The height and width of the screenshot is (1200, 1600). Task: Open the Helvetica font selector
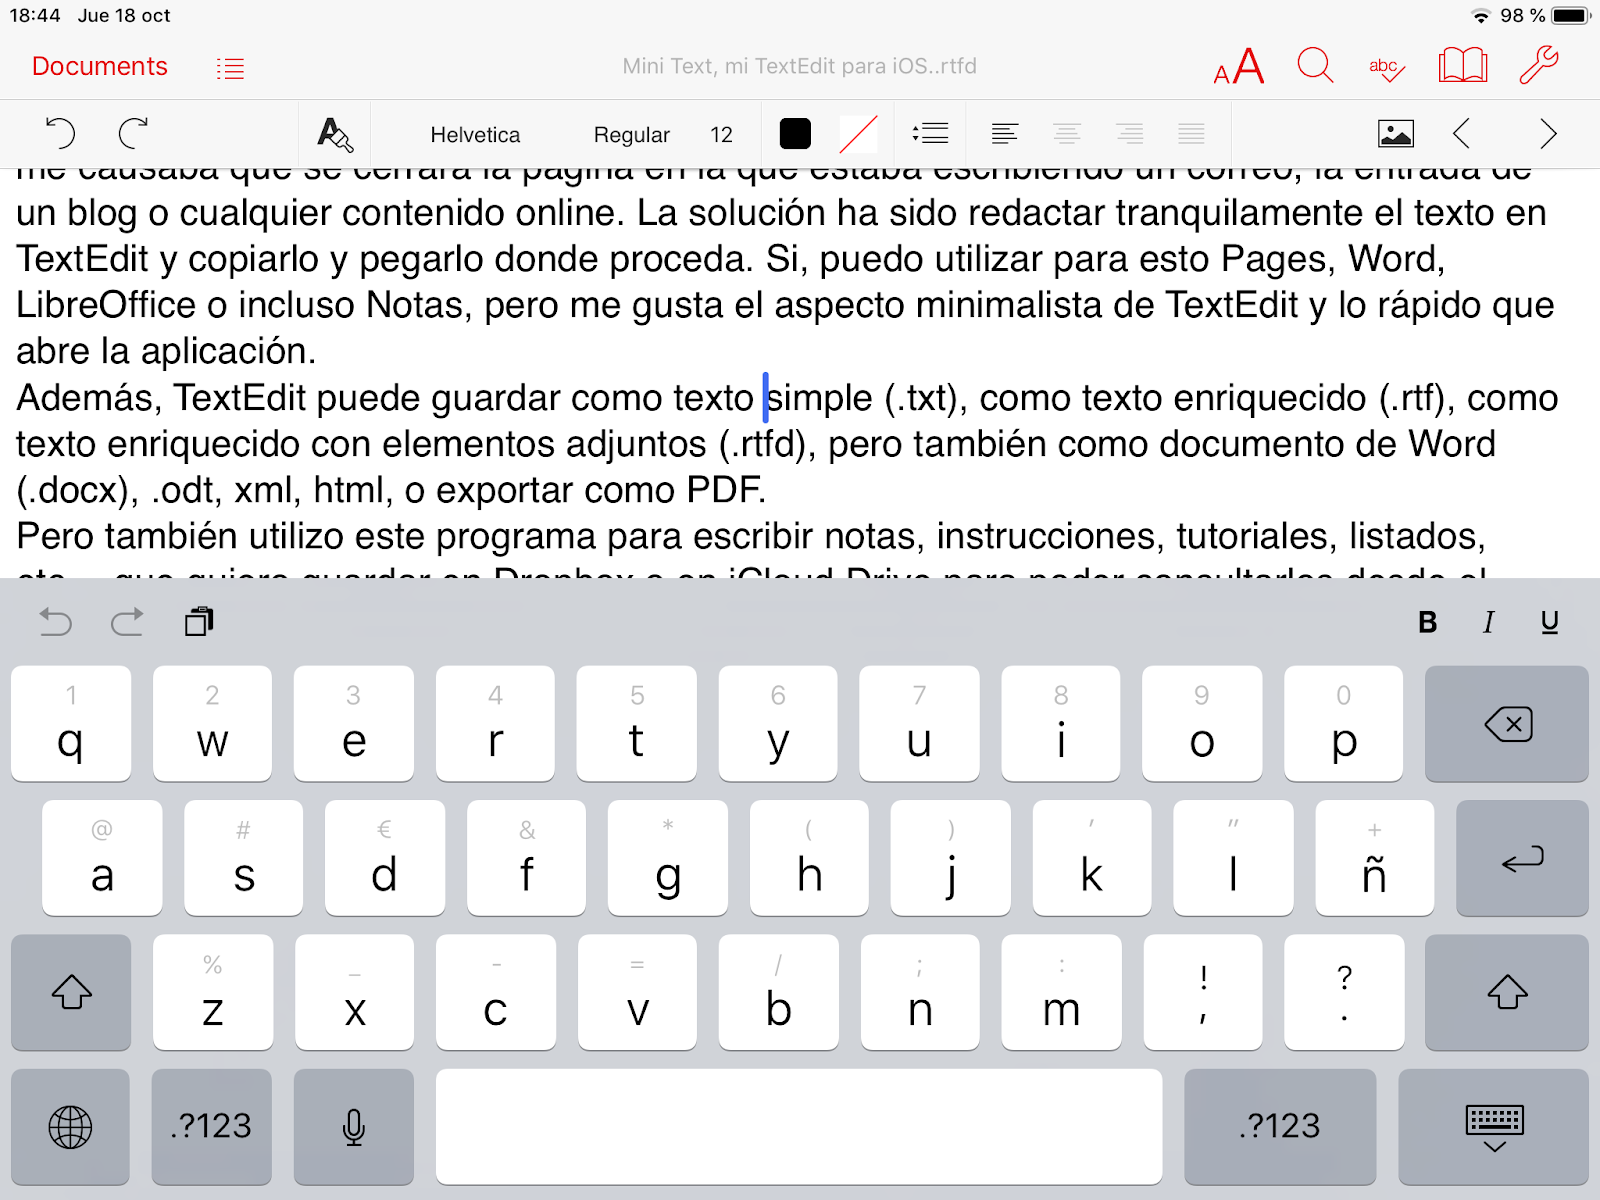coord(475,134)
